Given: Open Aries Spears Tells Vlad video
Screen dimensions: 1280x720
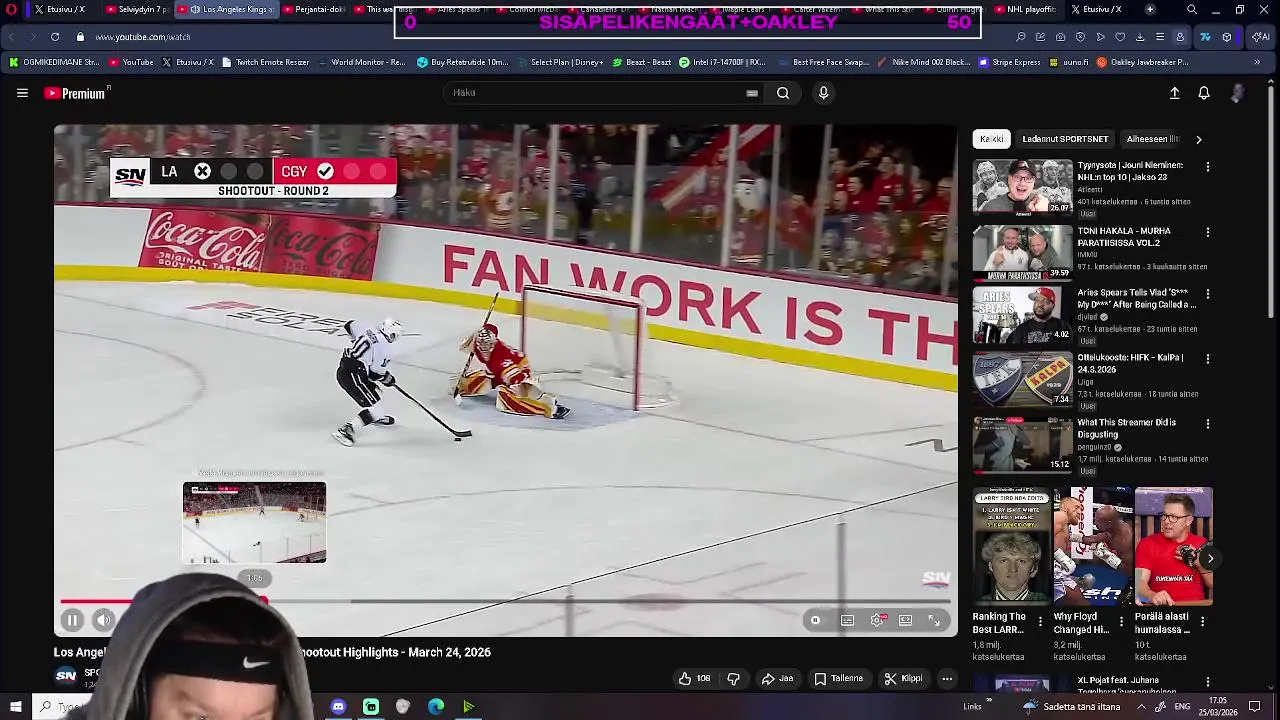Looking at the screenshot, I should (x=1022, y=315).
